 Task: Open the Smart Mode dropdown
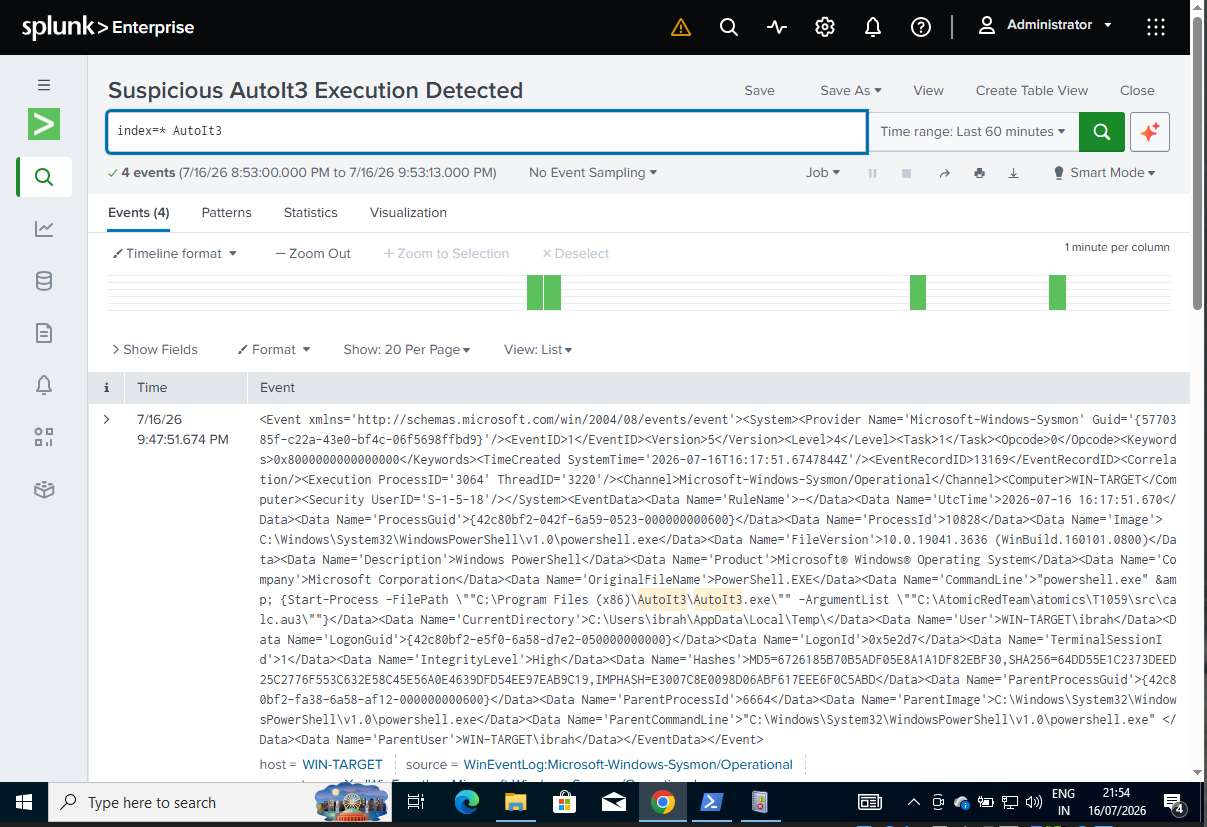pyautogui.click(x=1104, y=173)
